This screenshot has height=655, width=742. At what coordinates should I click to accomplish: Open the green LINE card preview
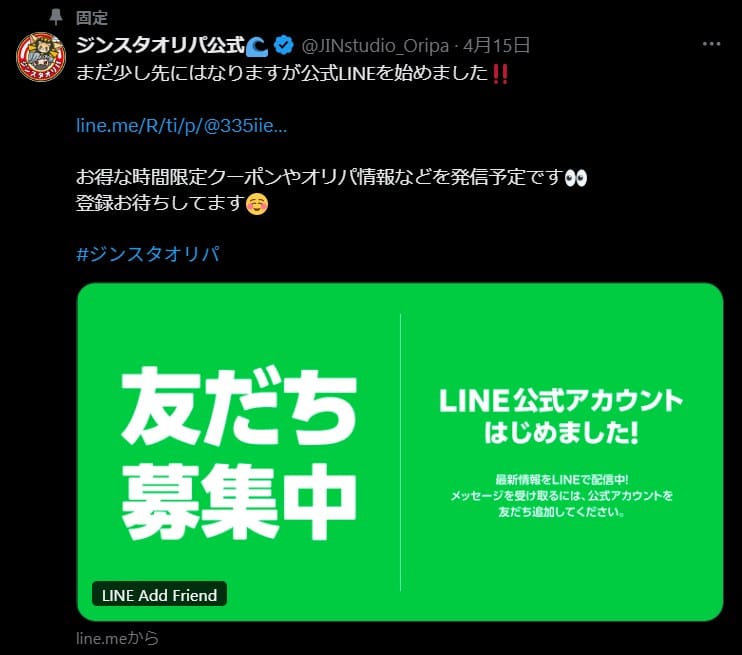[x=400, y=452]
